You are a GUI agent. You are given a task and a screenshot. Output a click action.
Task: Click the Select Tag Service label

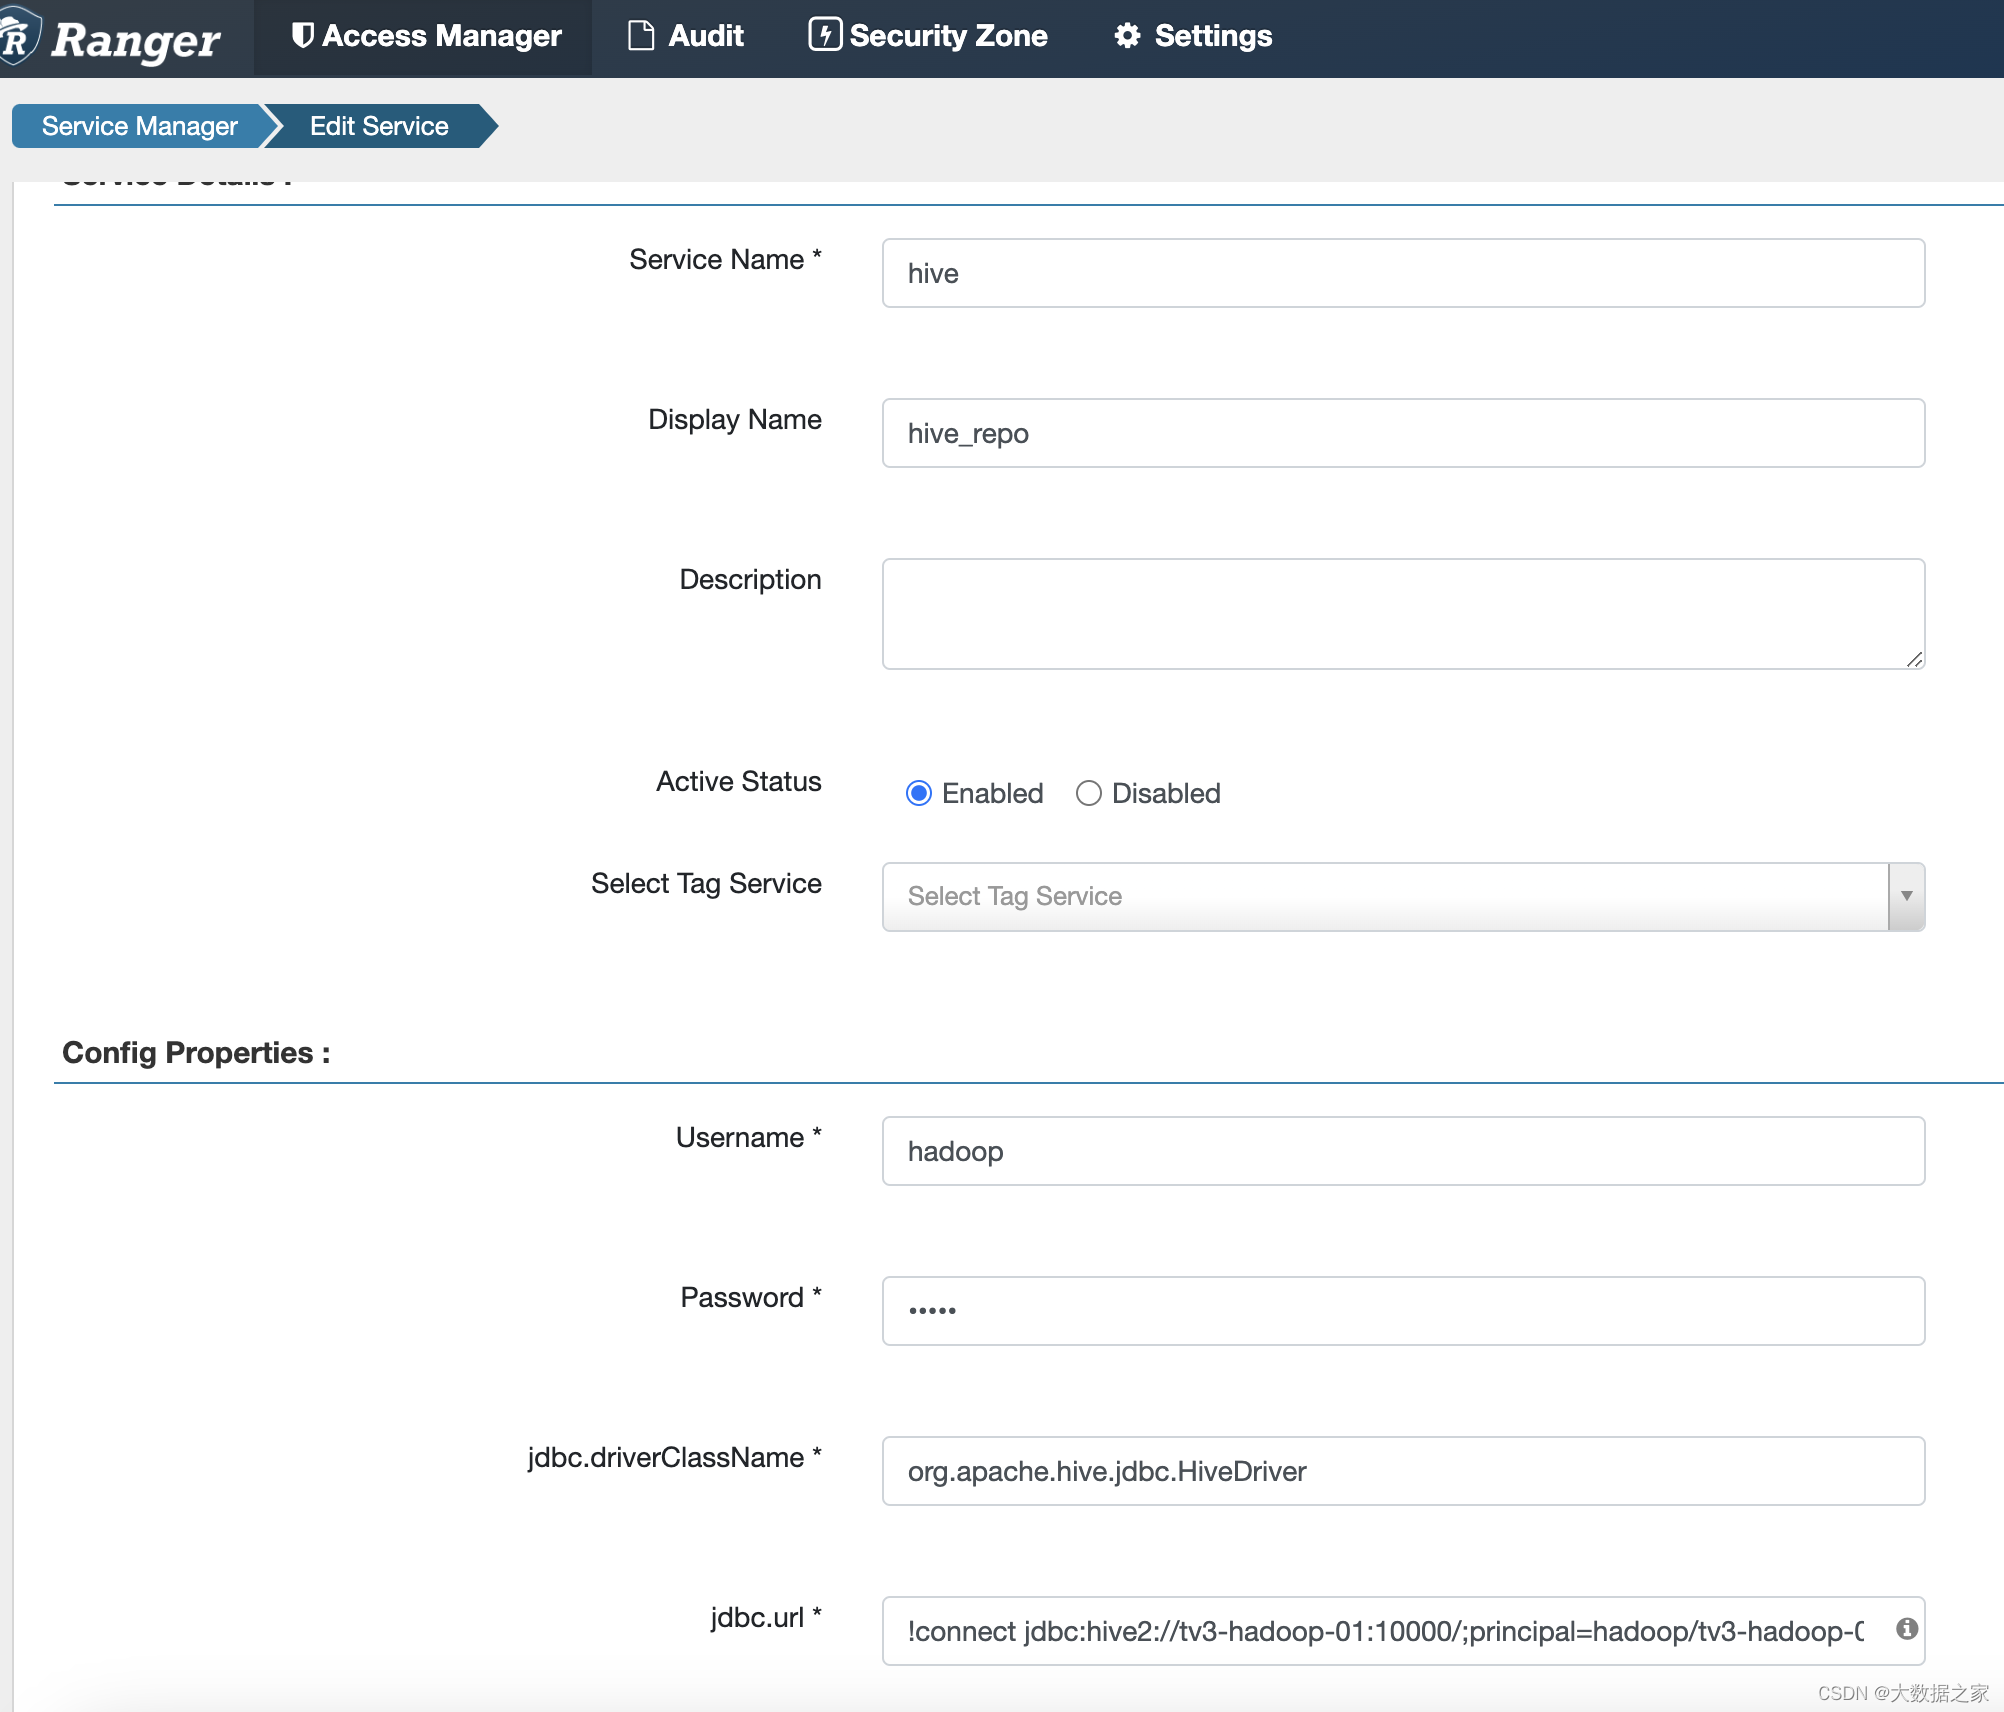coord(706,884)
